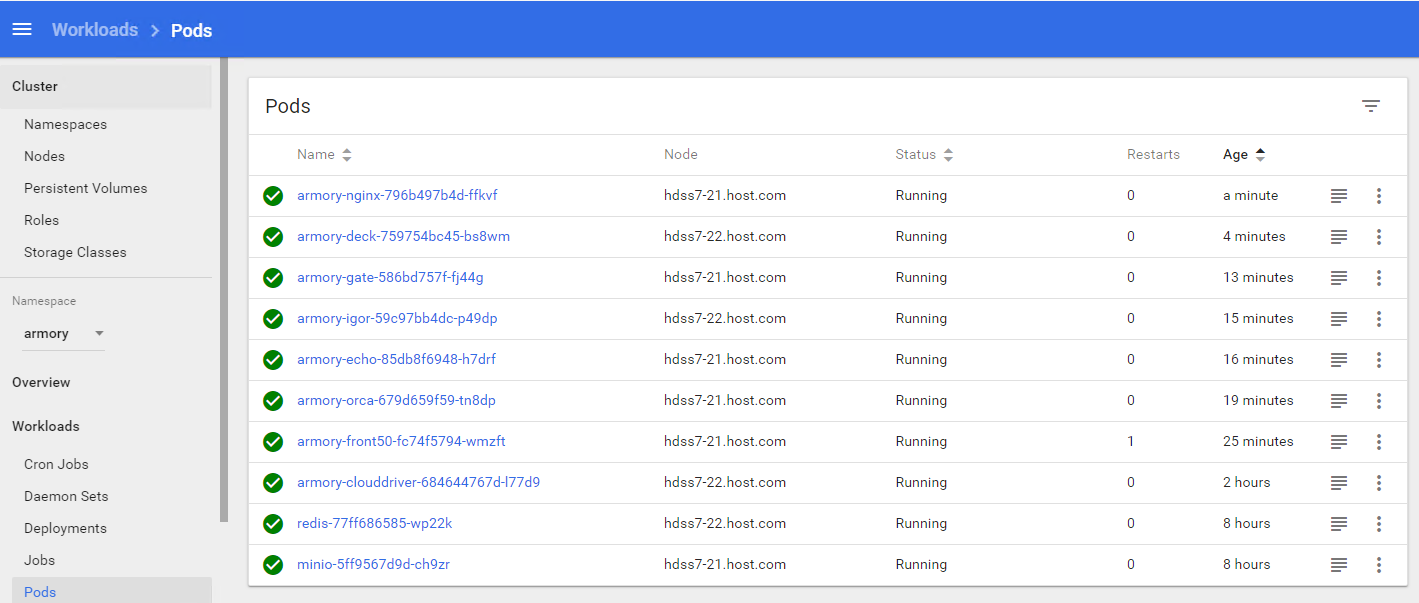Click the sidebar vertical scrollbar
The image size is (1419, 603).
[224, 290]
